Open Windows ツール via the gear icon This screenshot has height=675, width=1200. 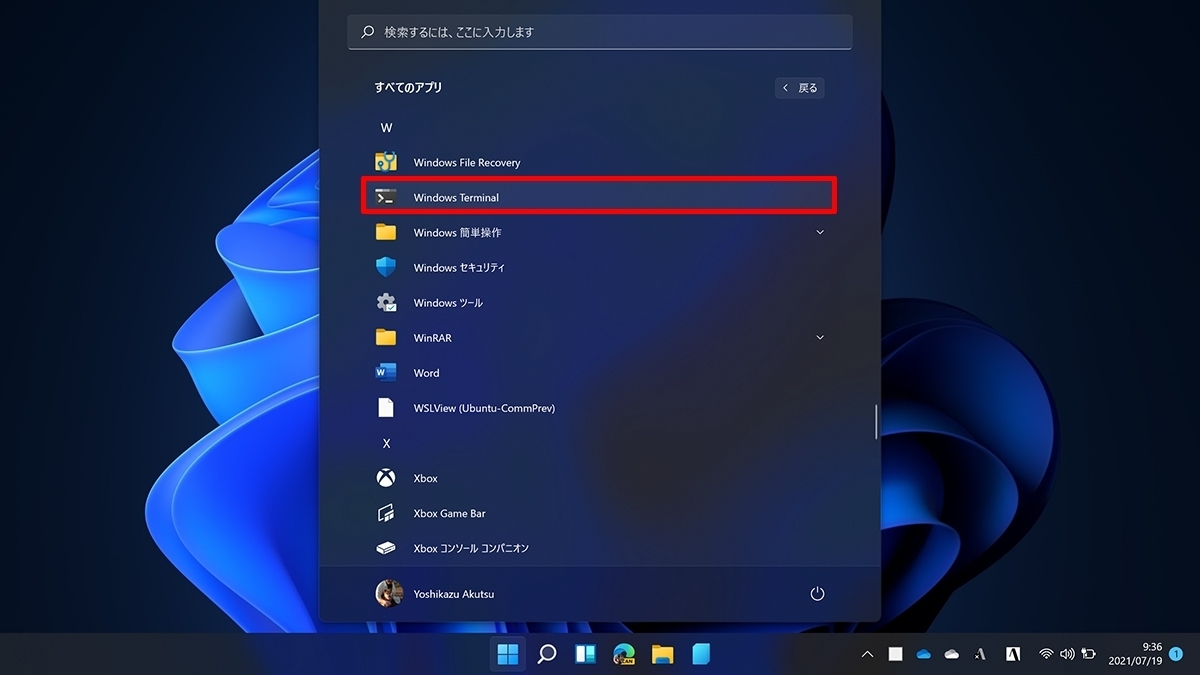coord(386,302)
